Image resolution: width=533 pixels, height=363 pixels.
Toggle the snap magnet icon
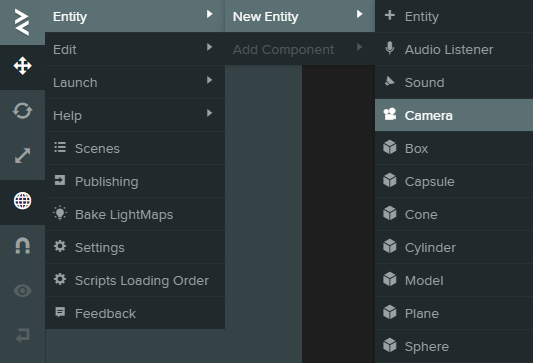[22, 245]
